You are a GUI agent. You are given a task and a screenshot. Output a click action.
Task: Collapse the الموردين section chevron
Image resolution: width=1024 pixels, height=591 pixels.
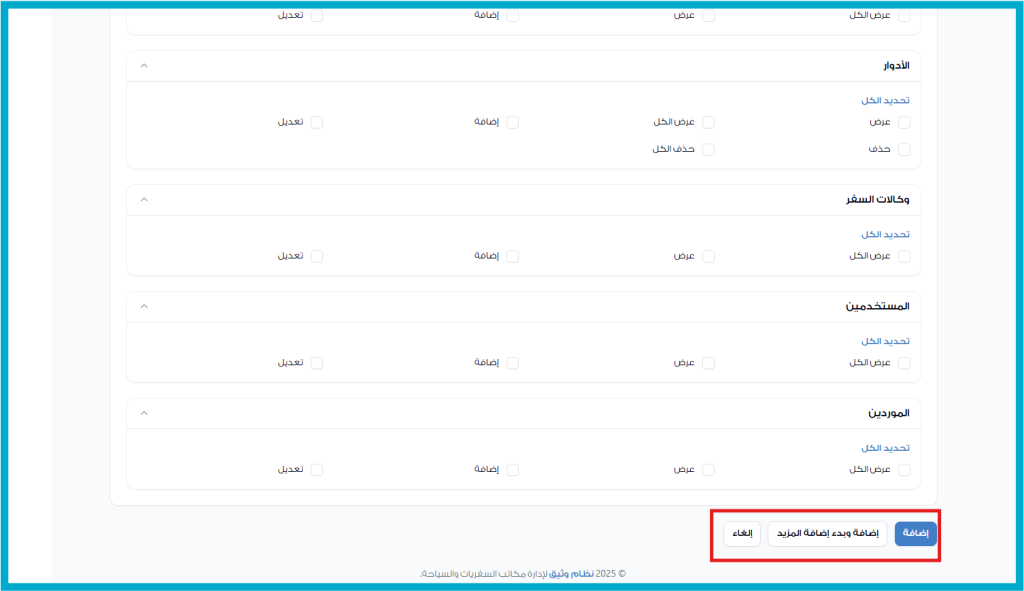coord(144,413)
